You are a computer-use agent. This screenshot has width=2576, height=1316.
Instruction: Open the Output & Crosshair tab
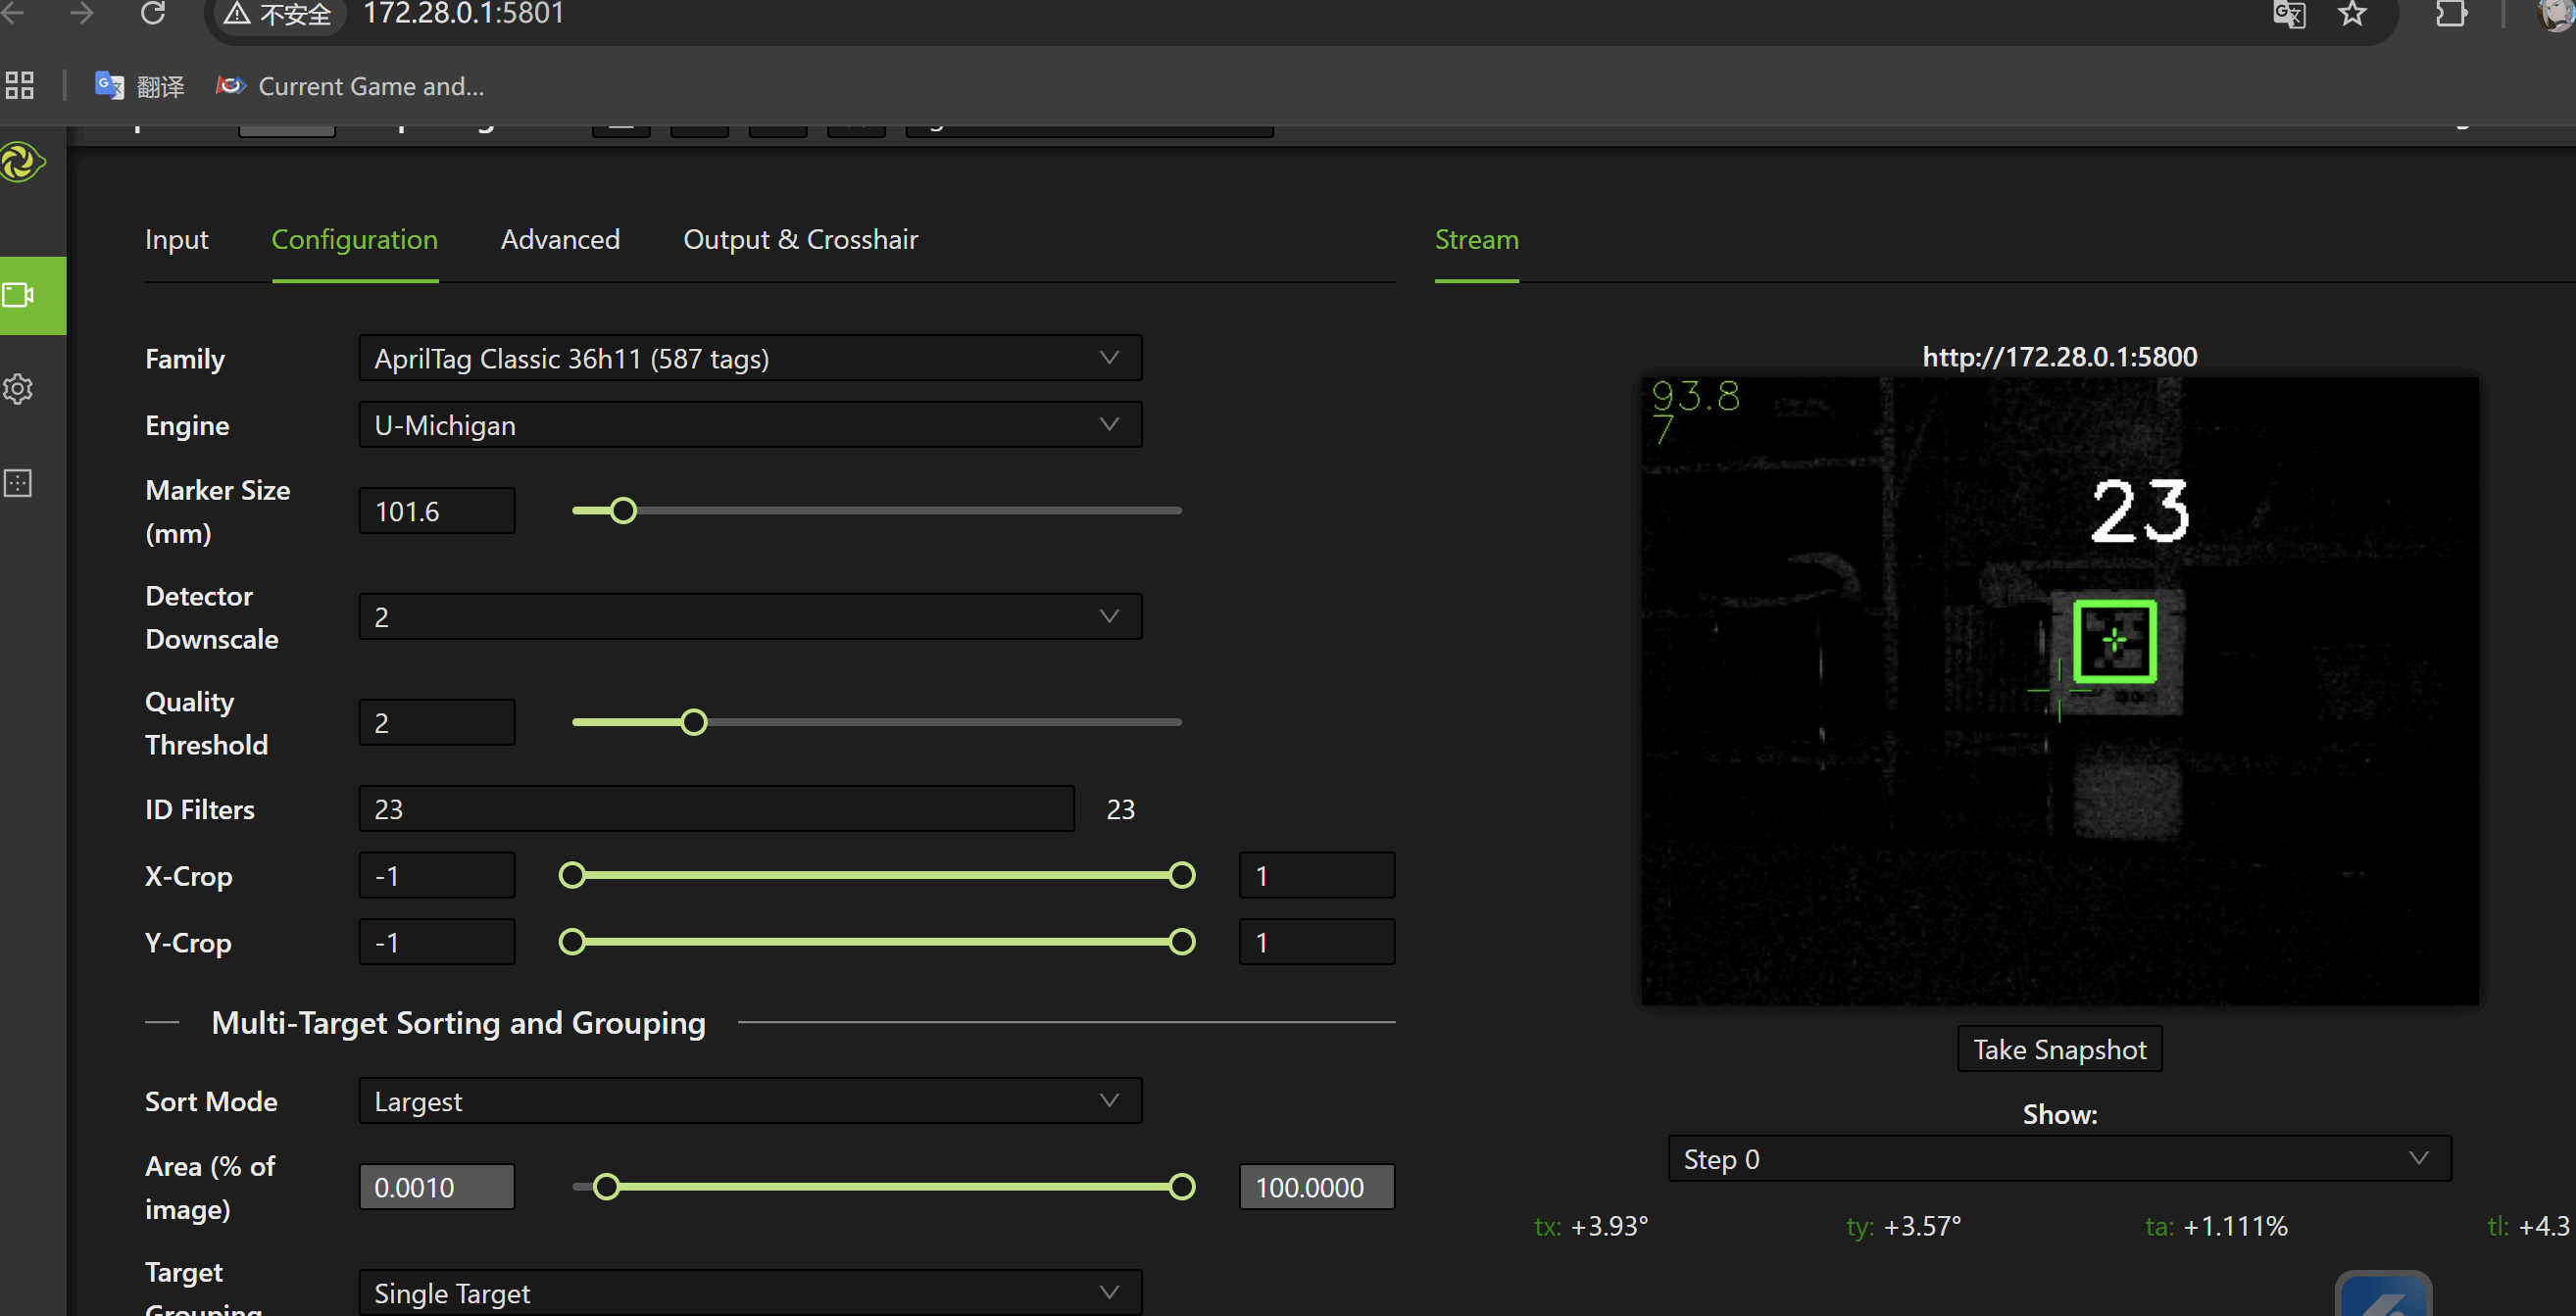[800, 240]
